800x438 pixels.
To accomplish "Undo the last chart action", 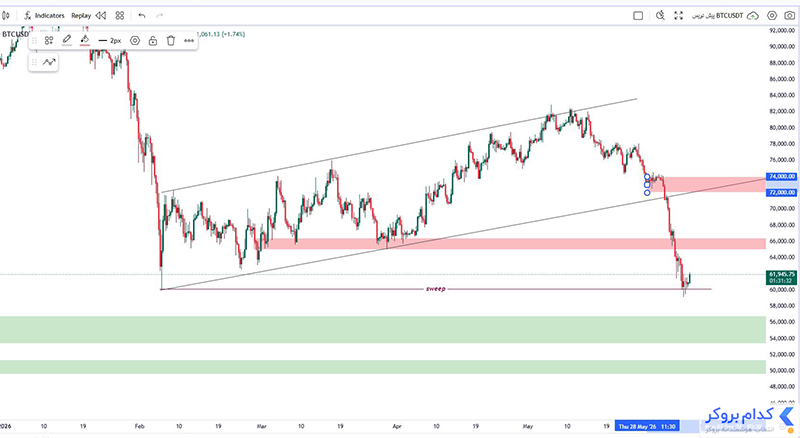I will (142, 16).
